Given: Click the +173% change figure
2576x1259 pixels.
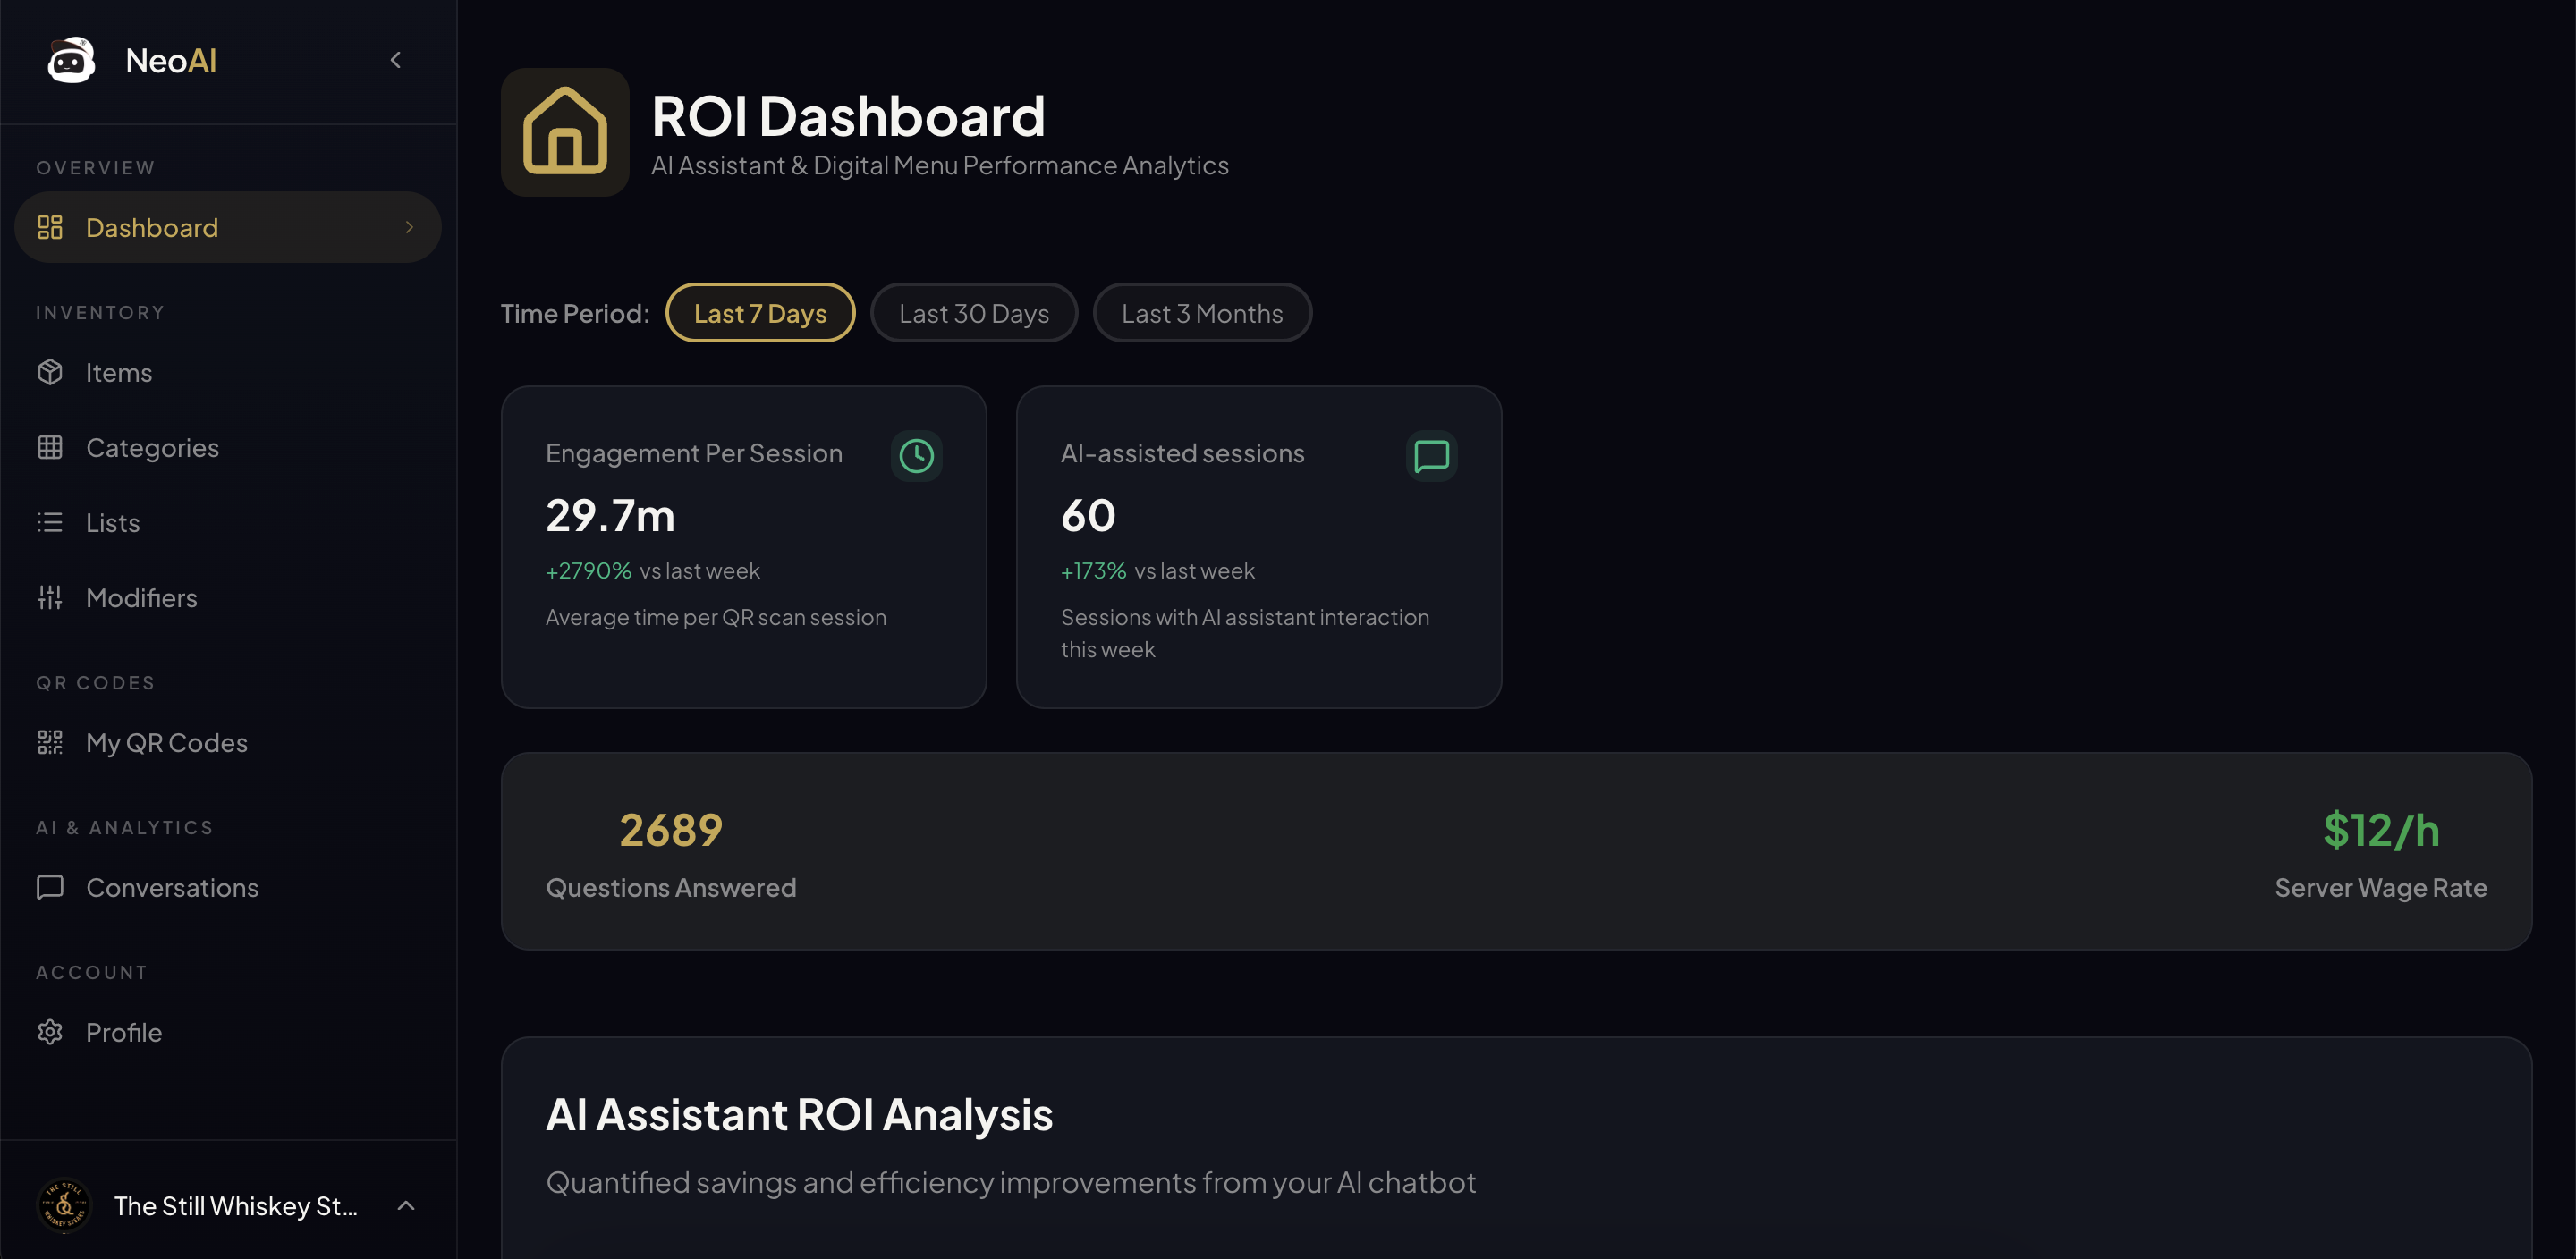Looking at the screenshot, I should coord(1093,570).
